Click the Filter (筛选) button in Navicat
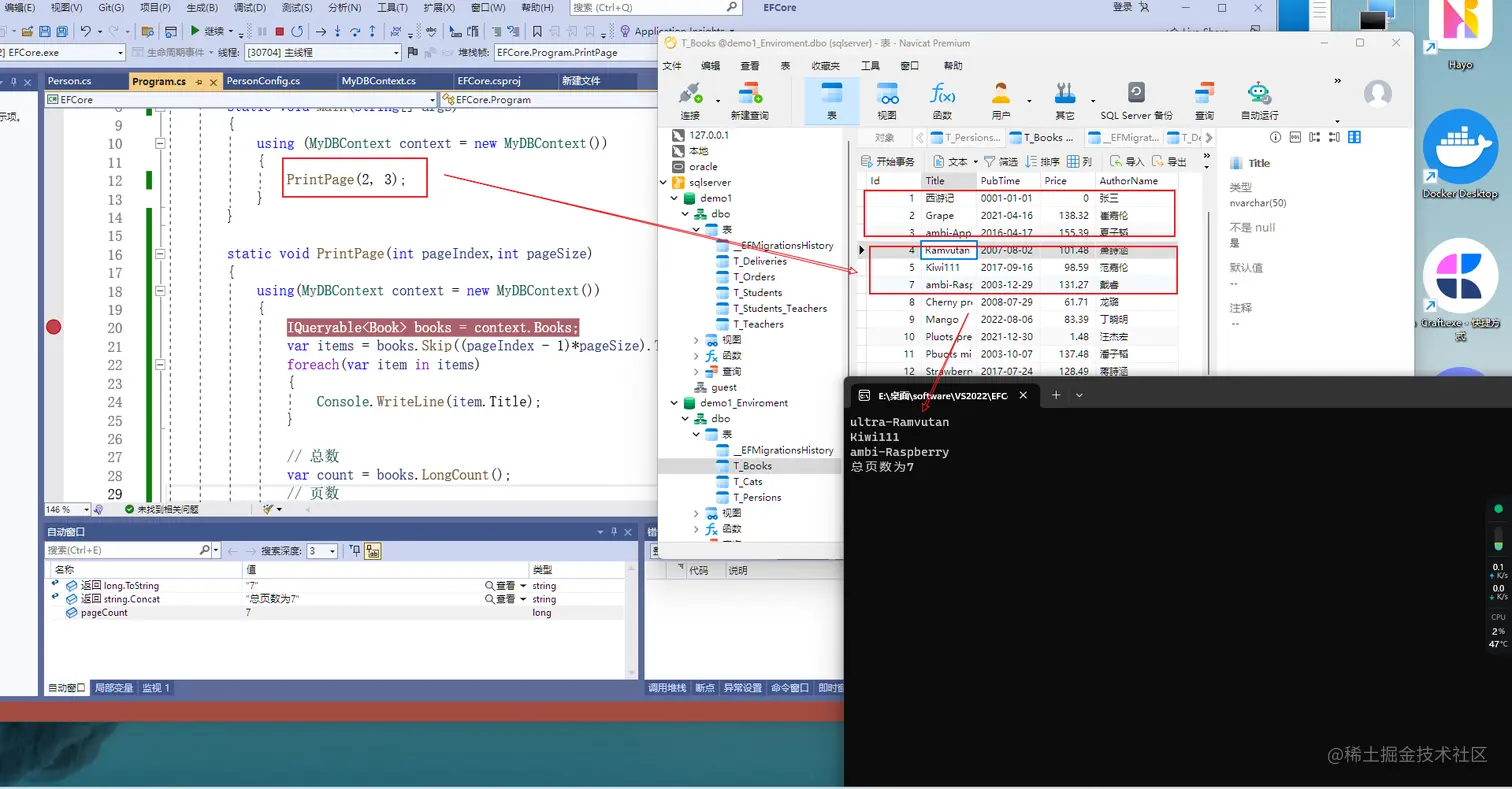The height and width of the screenshot is (789, 1512). 1001,161
